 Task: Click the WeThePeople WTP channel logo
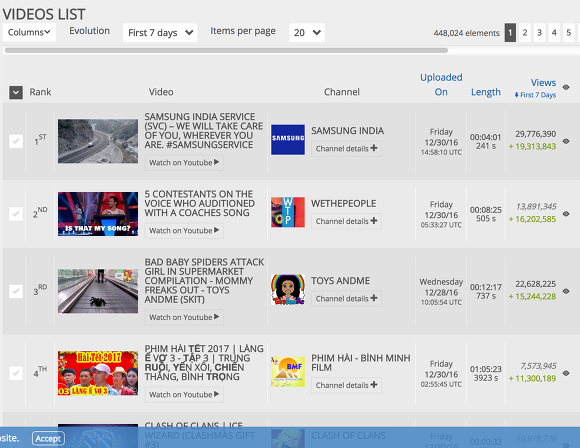pyautogui.click(x=288, y=212)
